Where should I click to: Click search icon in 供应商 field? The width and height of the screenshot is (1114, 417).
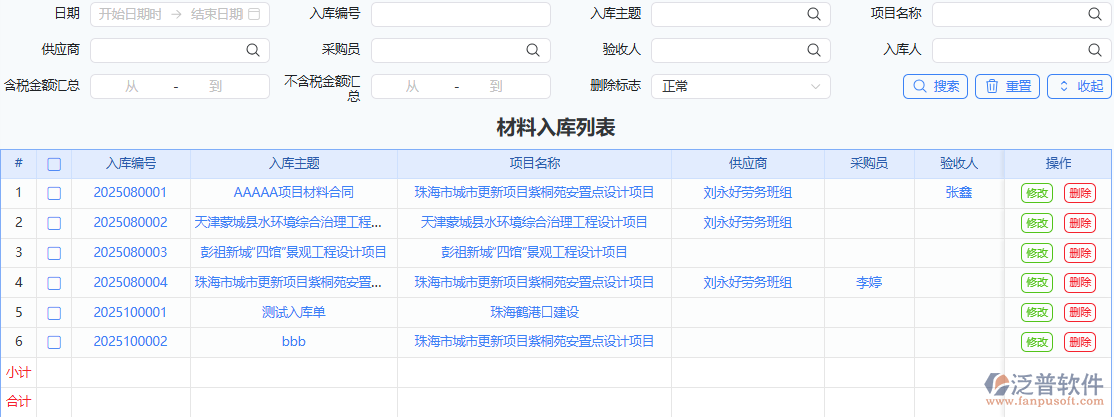coord(252,50)
